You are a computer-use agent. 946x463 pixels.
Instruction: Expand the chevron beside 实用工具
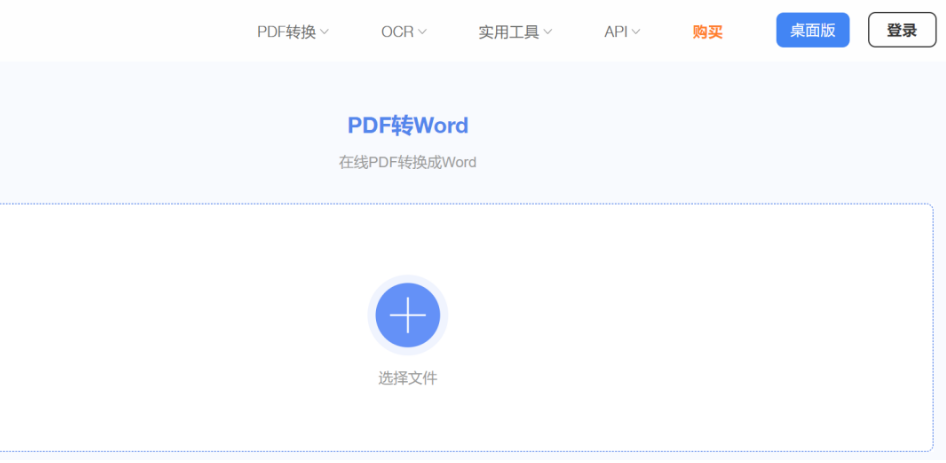(547, 32)
